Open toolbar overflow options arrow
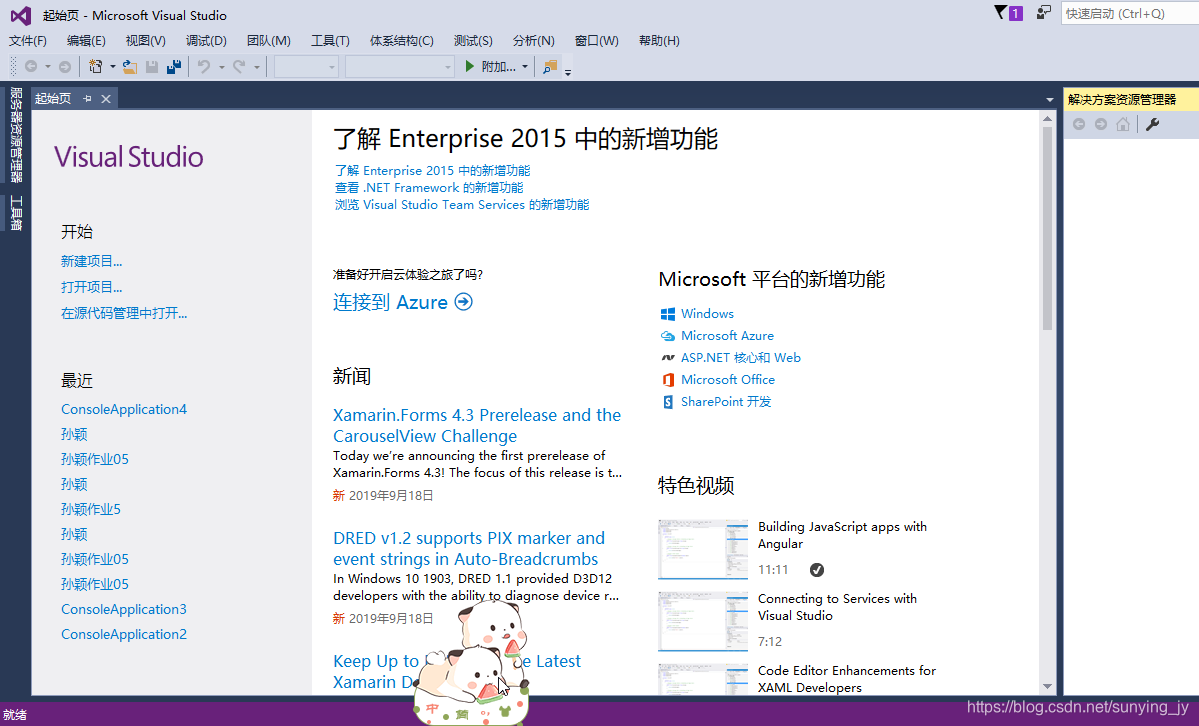The height and width of the screenshot is (726, 1199). (567, 72)
